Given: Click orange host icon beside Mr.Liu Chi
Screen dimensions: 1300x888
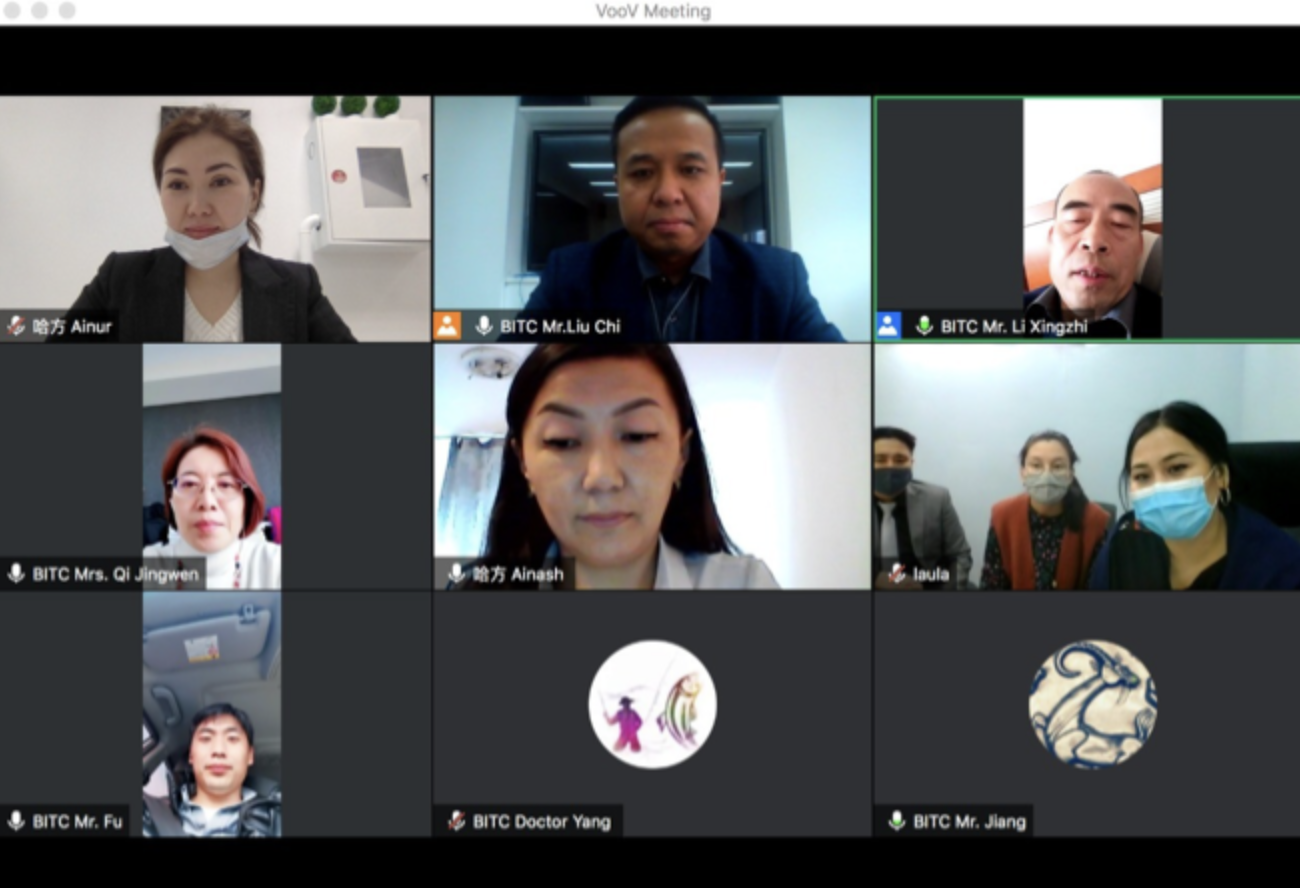Looking at the screenshot, I should point(447,326).
